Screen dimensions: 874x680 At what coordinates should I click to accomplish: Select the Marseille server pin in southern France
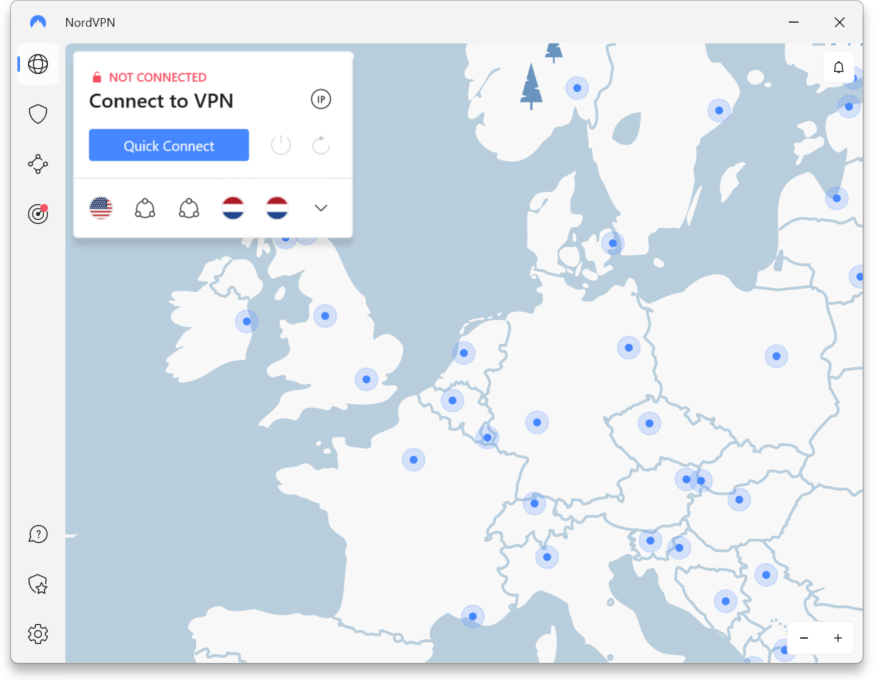[473, 616]
